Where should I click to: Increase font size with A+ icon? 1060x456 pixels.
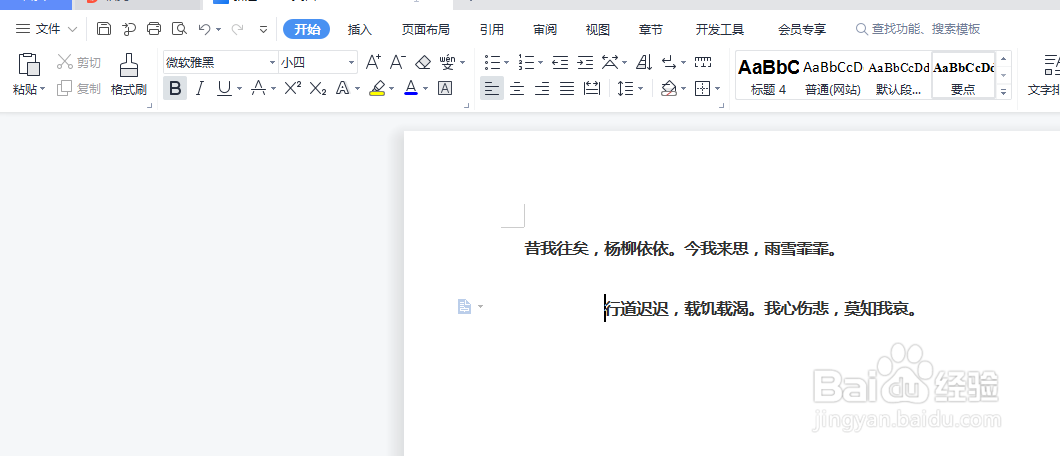point(373,63)
